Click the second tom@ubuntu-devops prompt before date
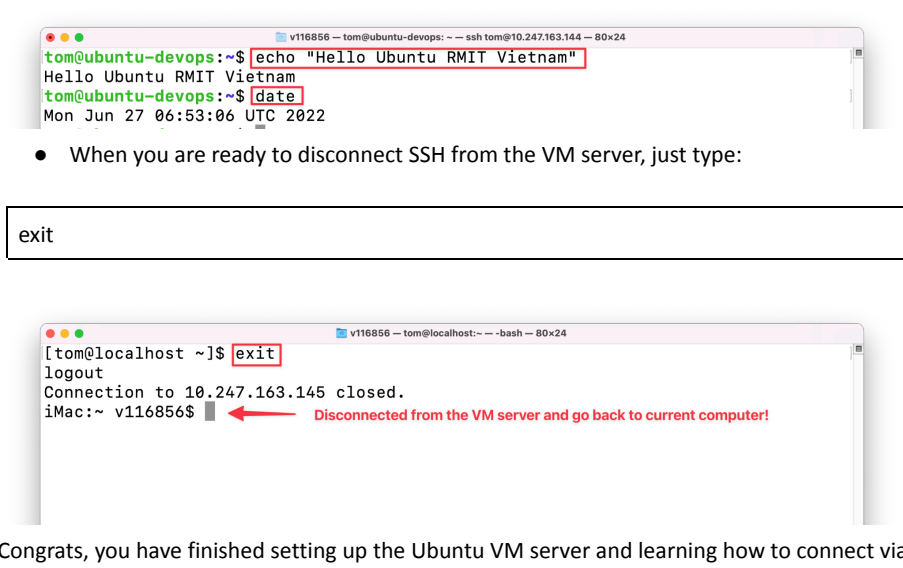 coord(144,96)
